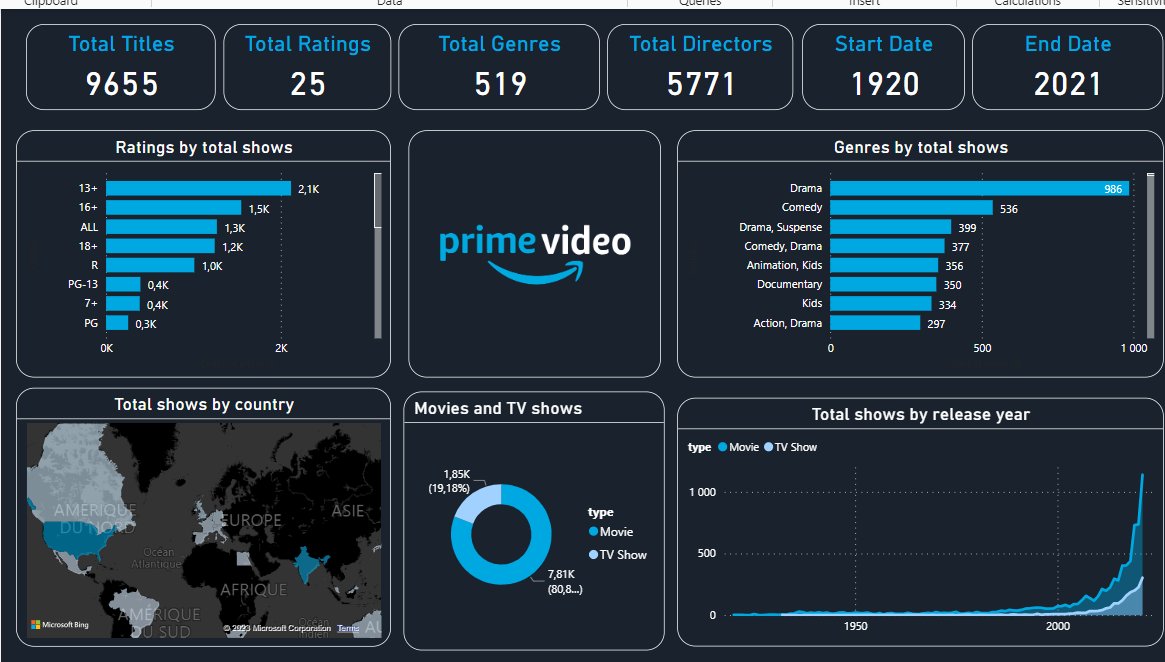The height and width of the screenshot is (662, 1165).
Task: Click the Ratings chart vertical scrollbar
Action: [x=377, y=256]
